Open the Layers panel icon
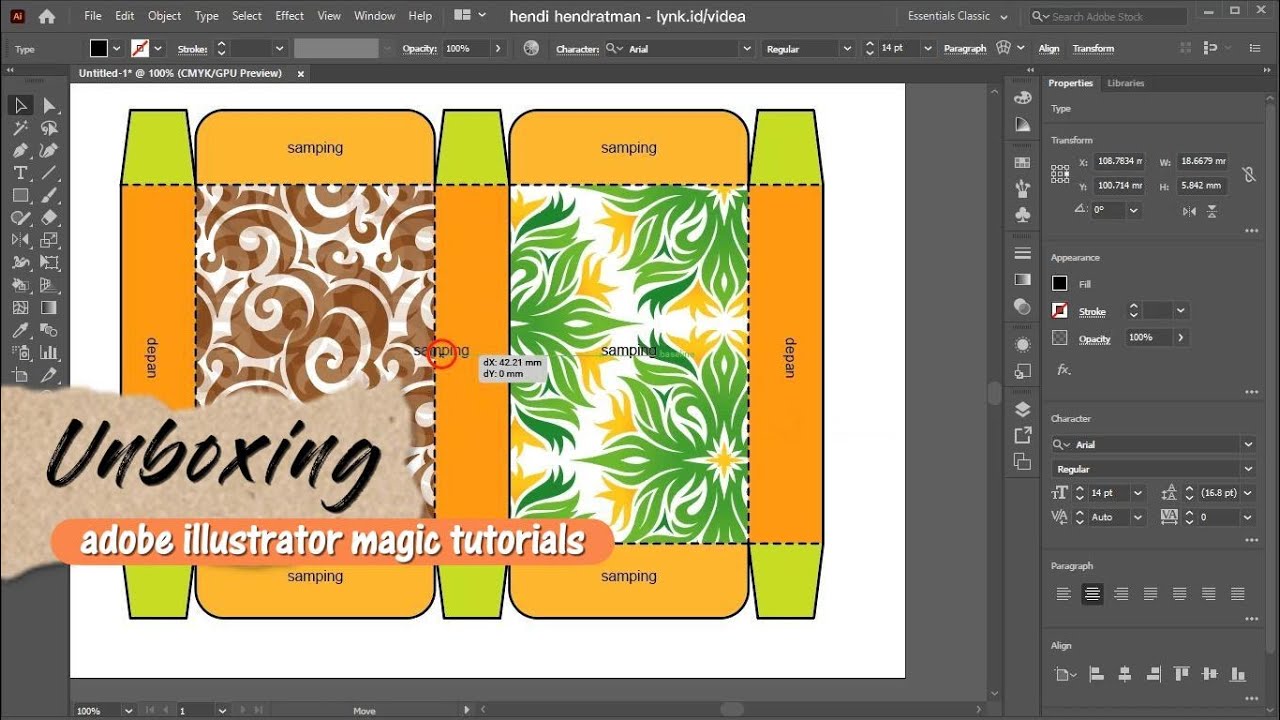This screenshot has width=1280, height=720. coord(1022,409)
